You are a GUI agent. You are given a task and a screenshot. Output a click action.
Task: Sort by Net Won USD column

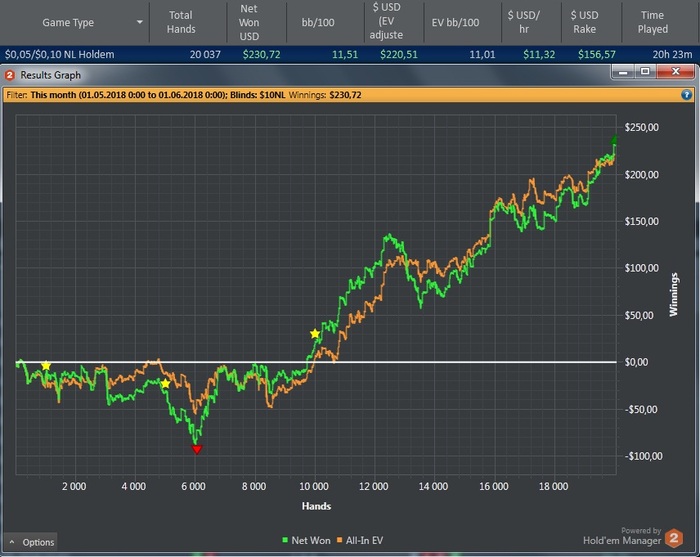pyautogui.click(x=249, y=22)
